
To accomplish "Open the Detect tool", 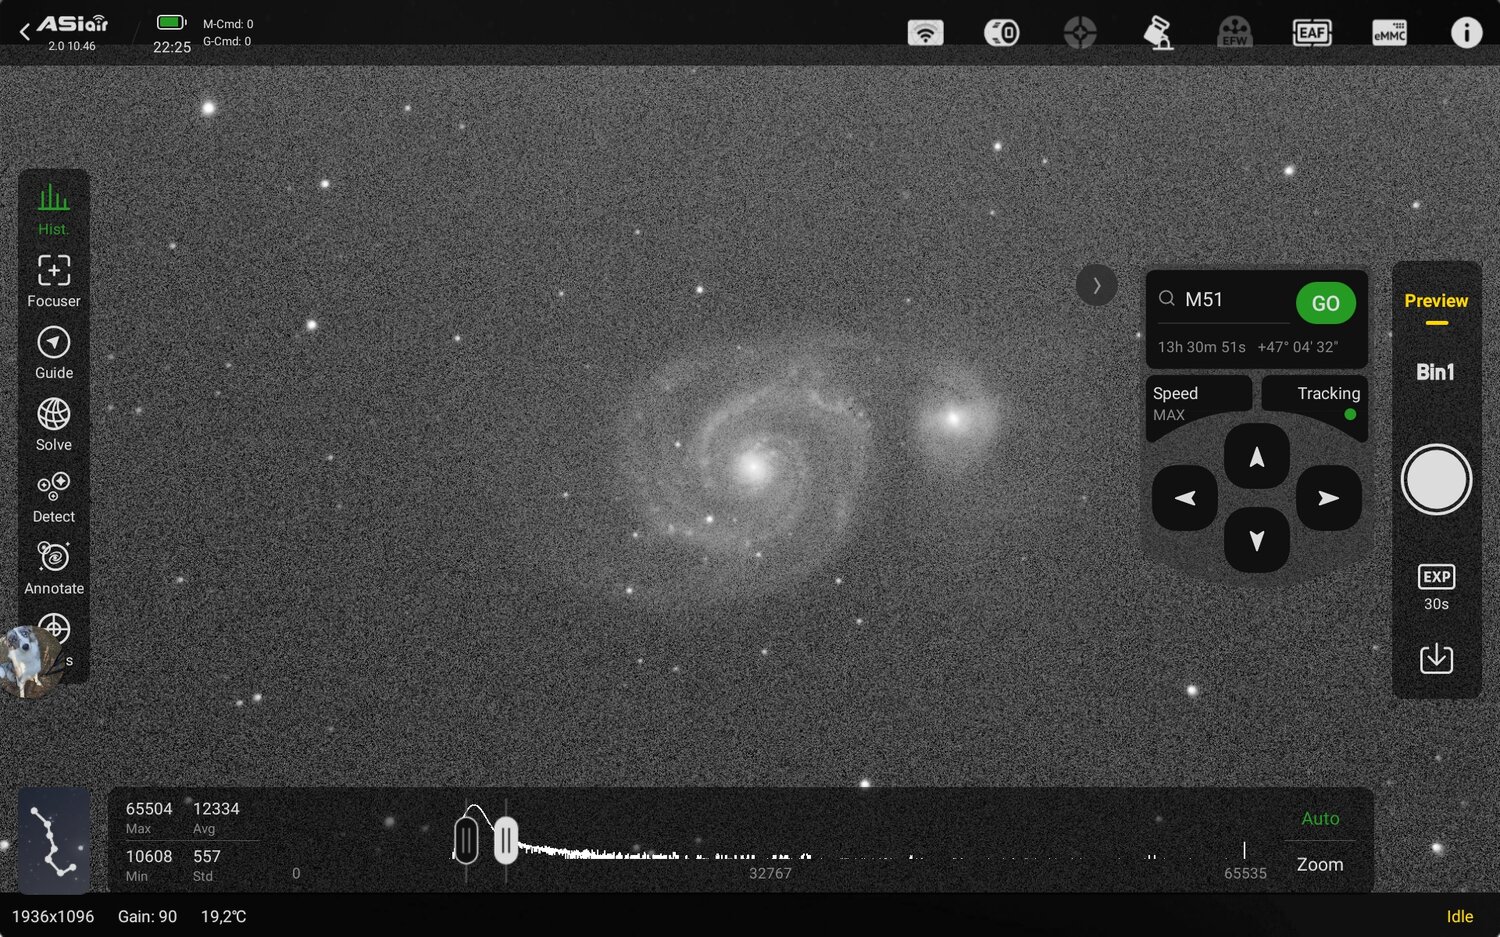I will click(53, 495).
